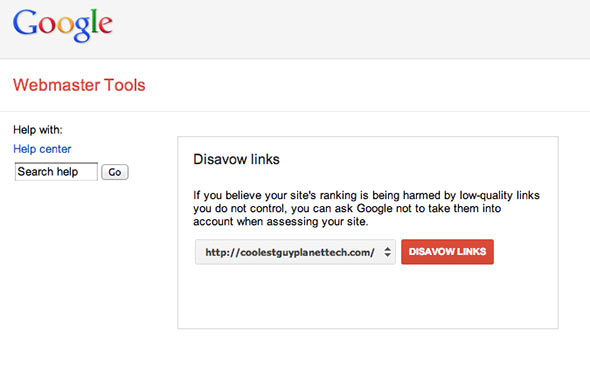Click the Go search button
Image resolution: width=590 pixels, height=365 pixels.
(115, 172)
